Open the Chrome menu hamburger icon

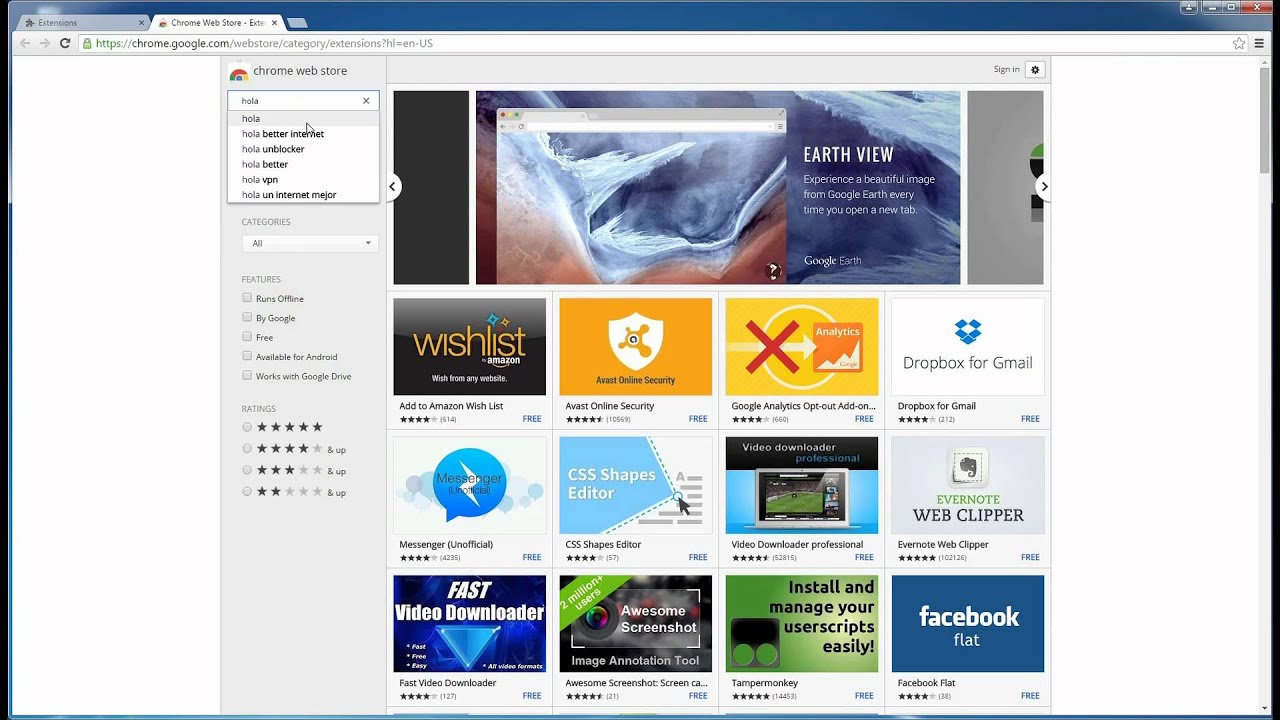[x=1260, y=43]
